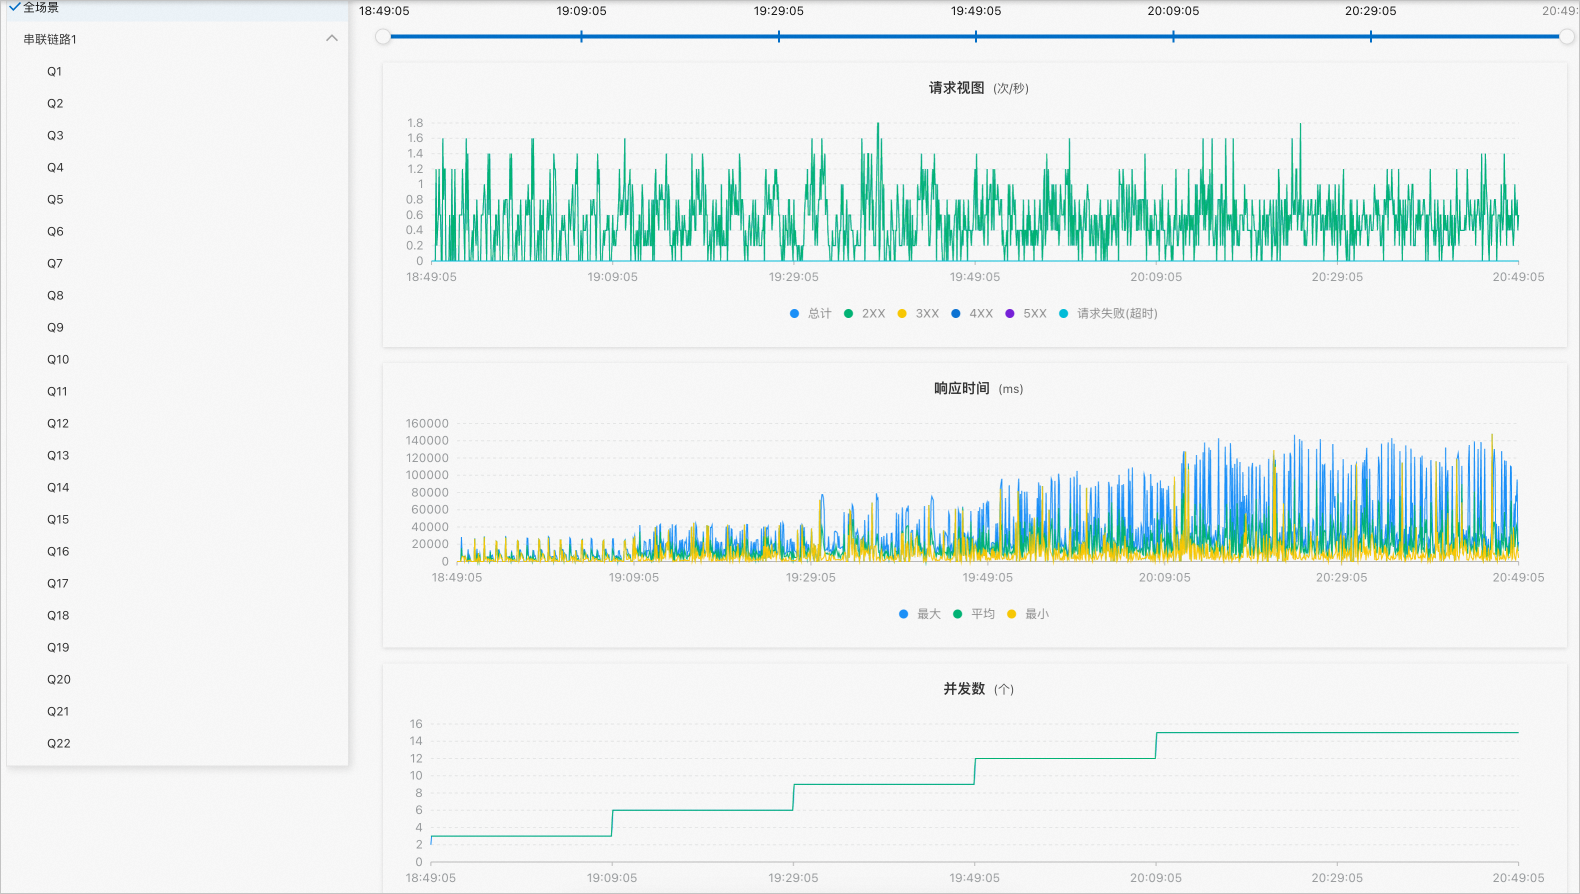The image size is (1580, 894).
Task: Toggle the 3XX series legend item
Action: click(919, 314)
